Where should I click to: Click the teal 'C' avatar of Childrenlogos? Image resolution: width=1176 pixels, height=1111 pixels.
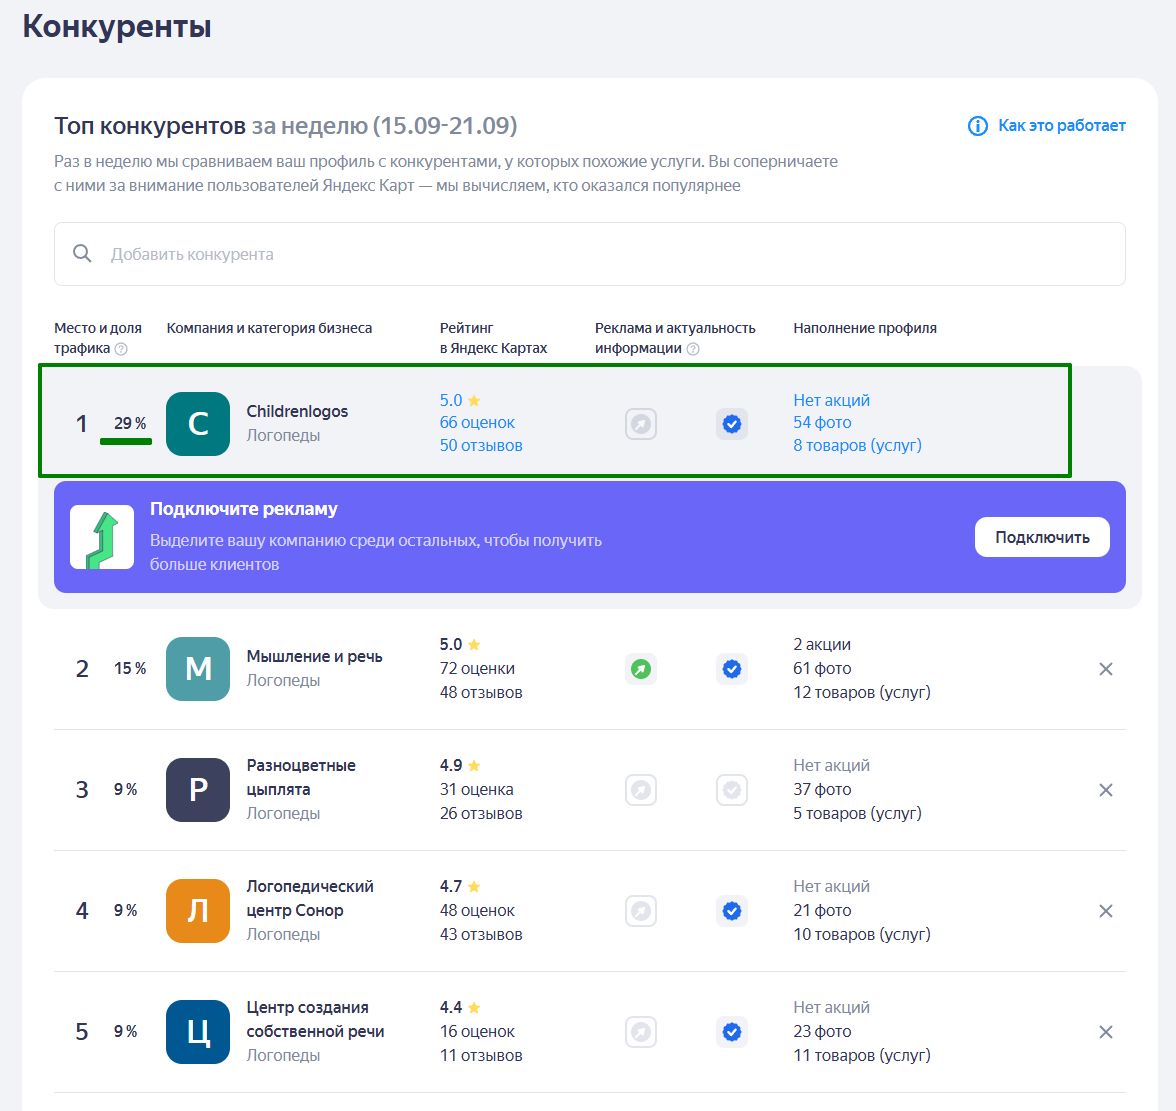(x=198, y=424)
